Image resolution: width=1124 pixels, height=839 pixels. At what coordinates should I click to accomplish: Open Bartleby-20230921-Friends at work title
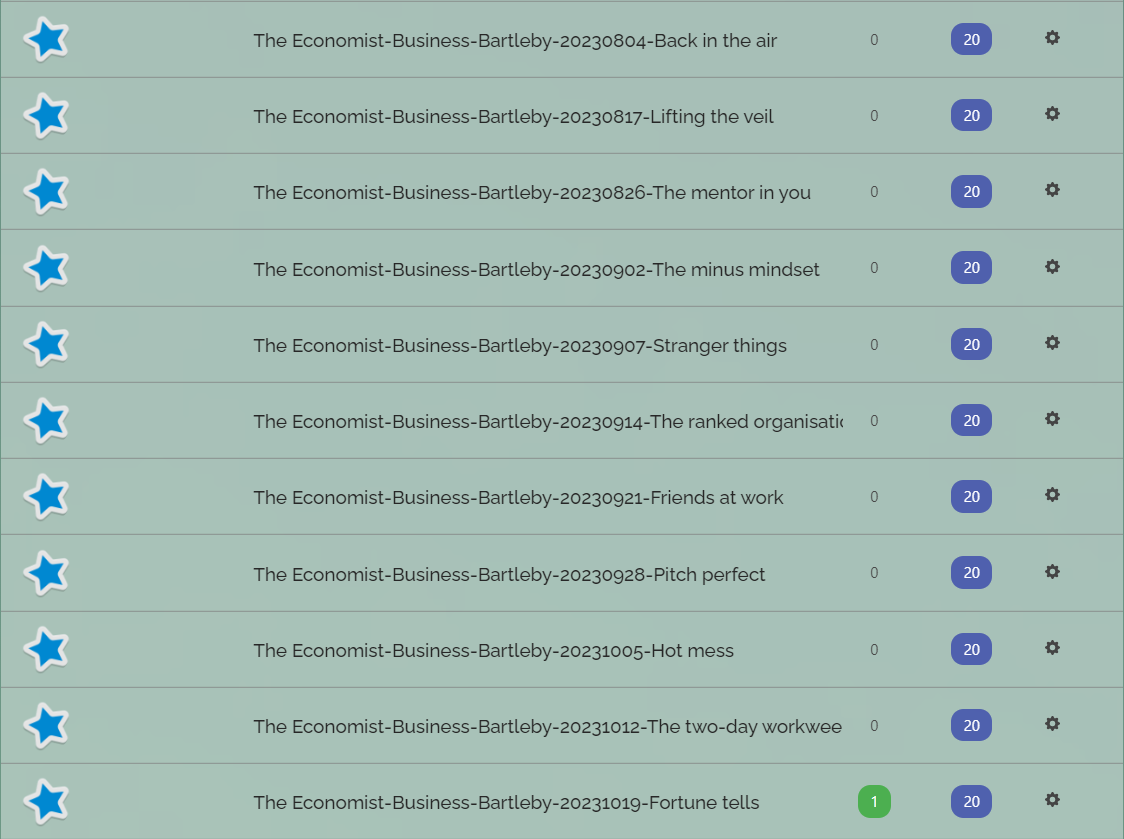pos(518,498)
